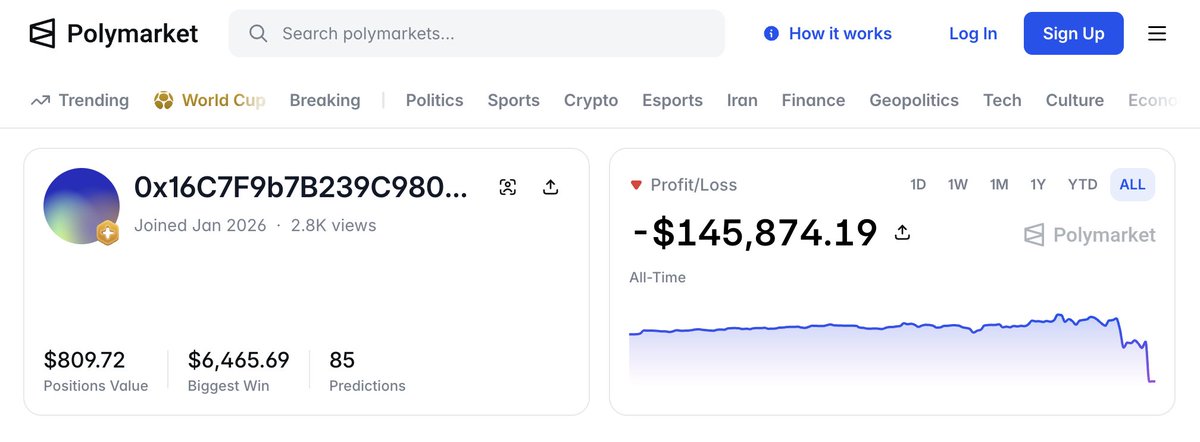Open the Crypto category tab
This screenshot has height=442, width=1200.
(591, 100)
